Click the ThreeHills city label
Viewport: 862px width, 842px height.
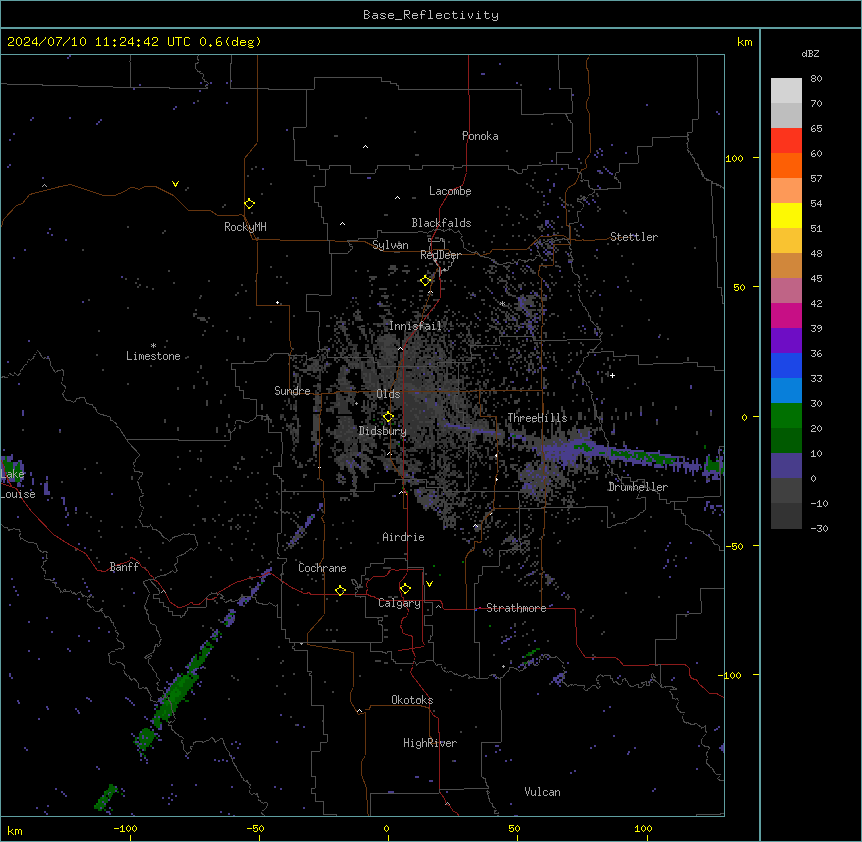[537, 418]
